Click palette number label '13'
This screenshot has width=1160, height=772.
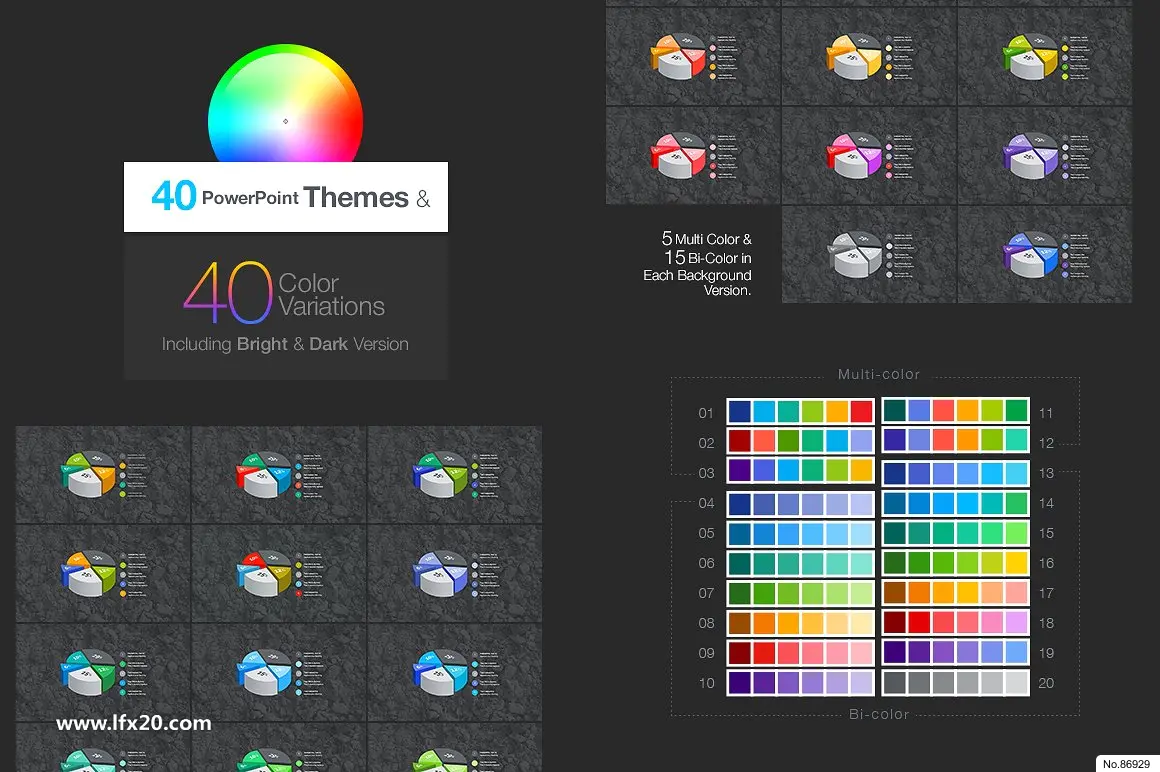click(x=1046, y=473)
